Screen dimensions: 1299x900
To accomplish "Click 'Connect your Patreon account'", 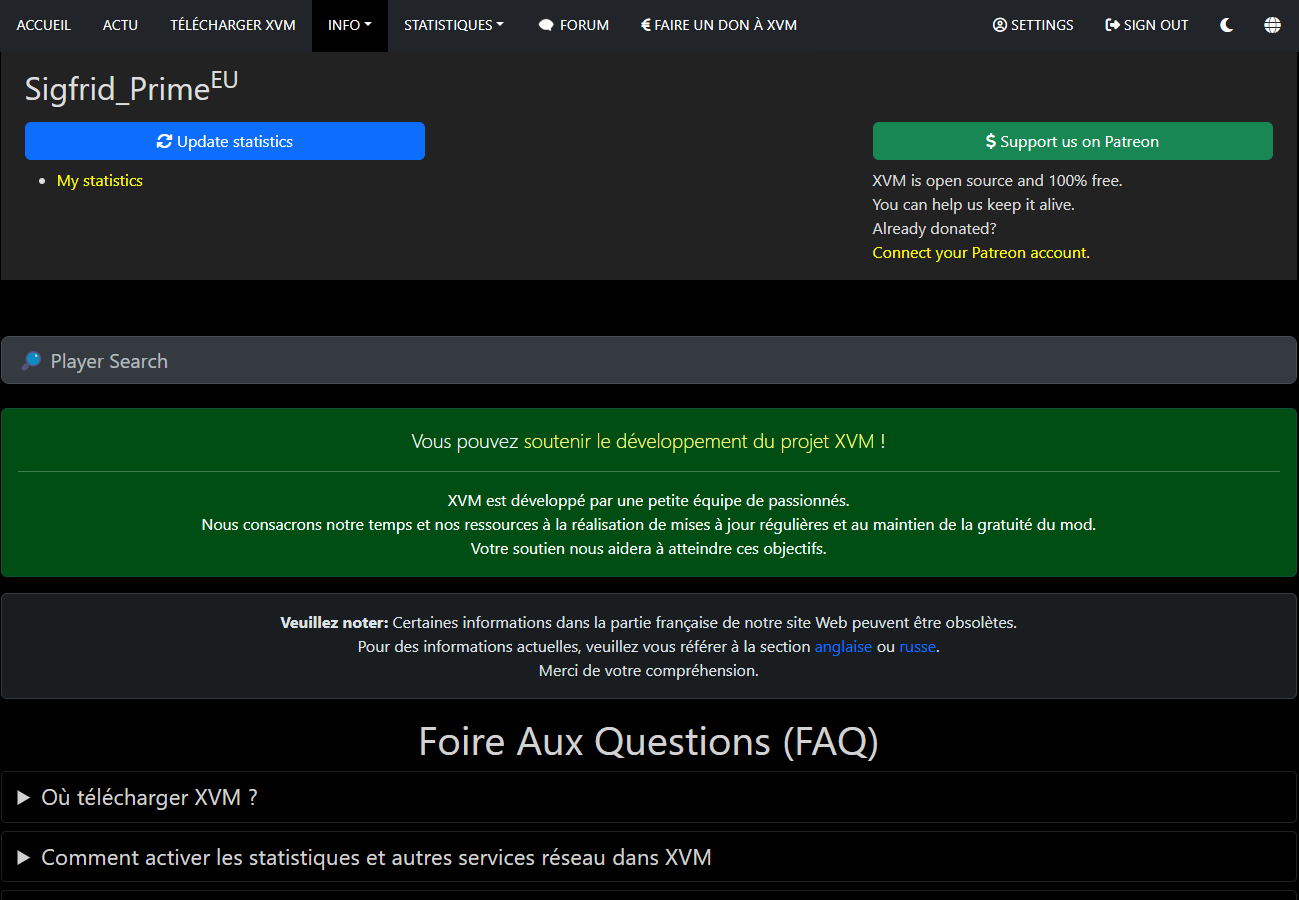I will click(979, 252).
